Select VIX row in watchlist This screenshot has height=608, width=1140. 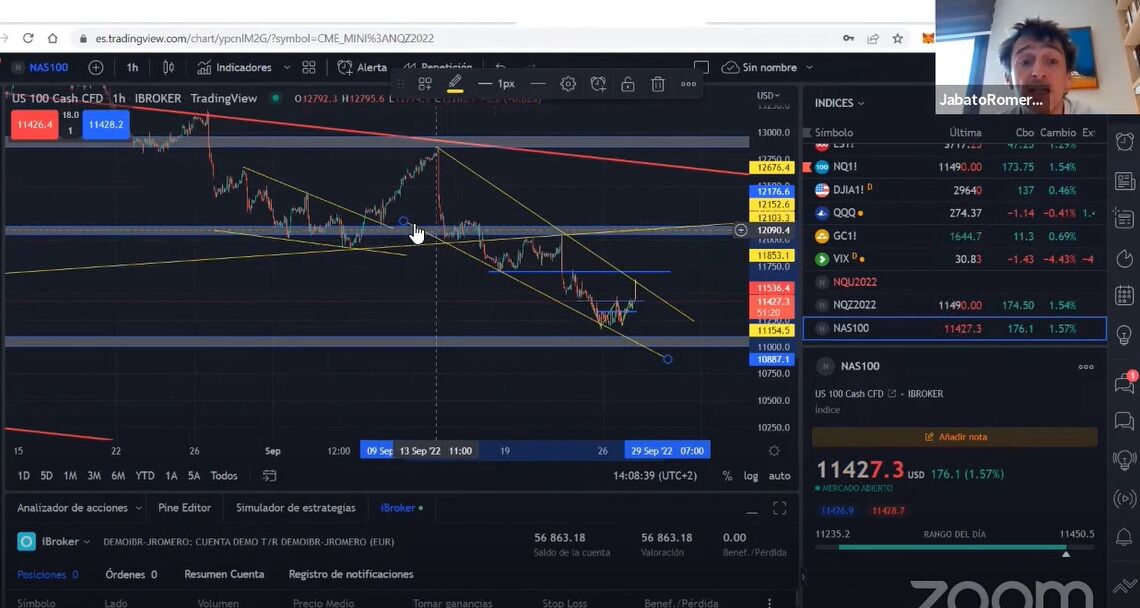coord(954,259)
